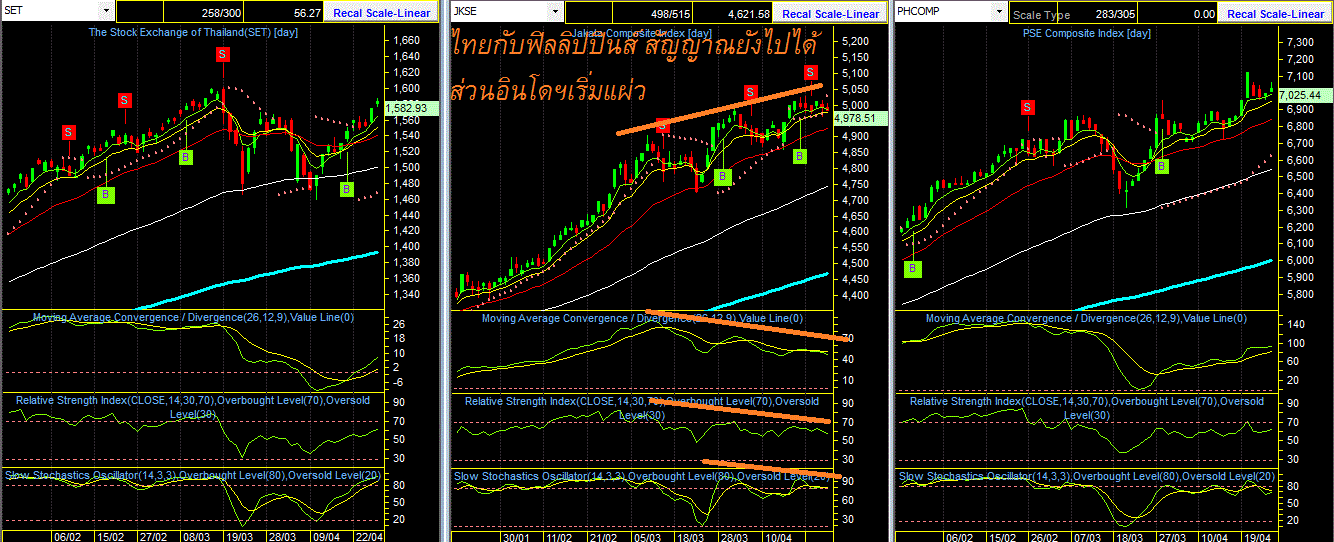Image resolution: width=1334 pixels, height=542 pixels.
Task: Click the only red S marker in PSE chart
Action: coord(1028,107)
